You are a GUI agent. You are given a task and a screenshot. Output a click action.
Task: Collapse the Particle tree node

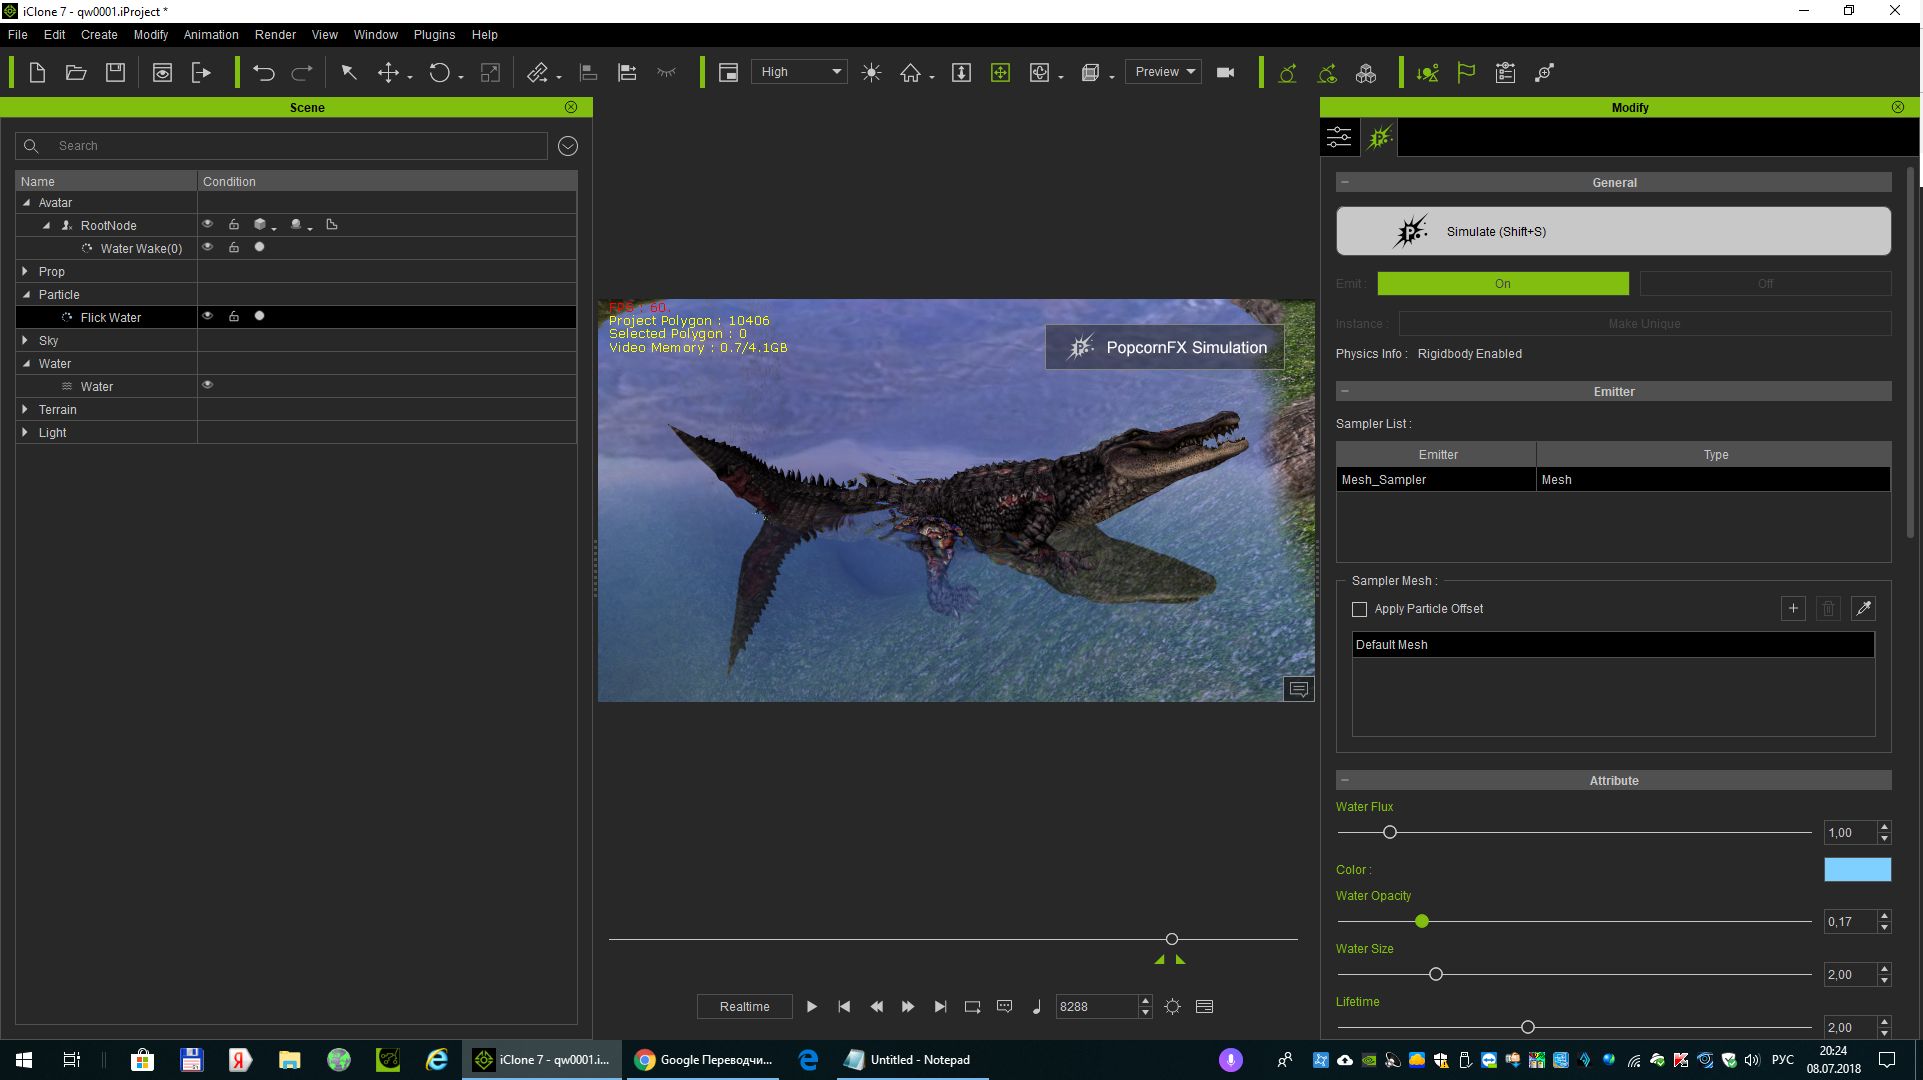[27, 294]
